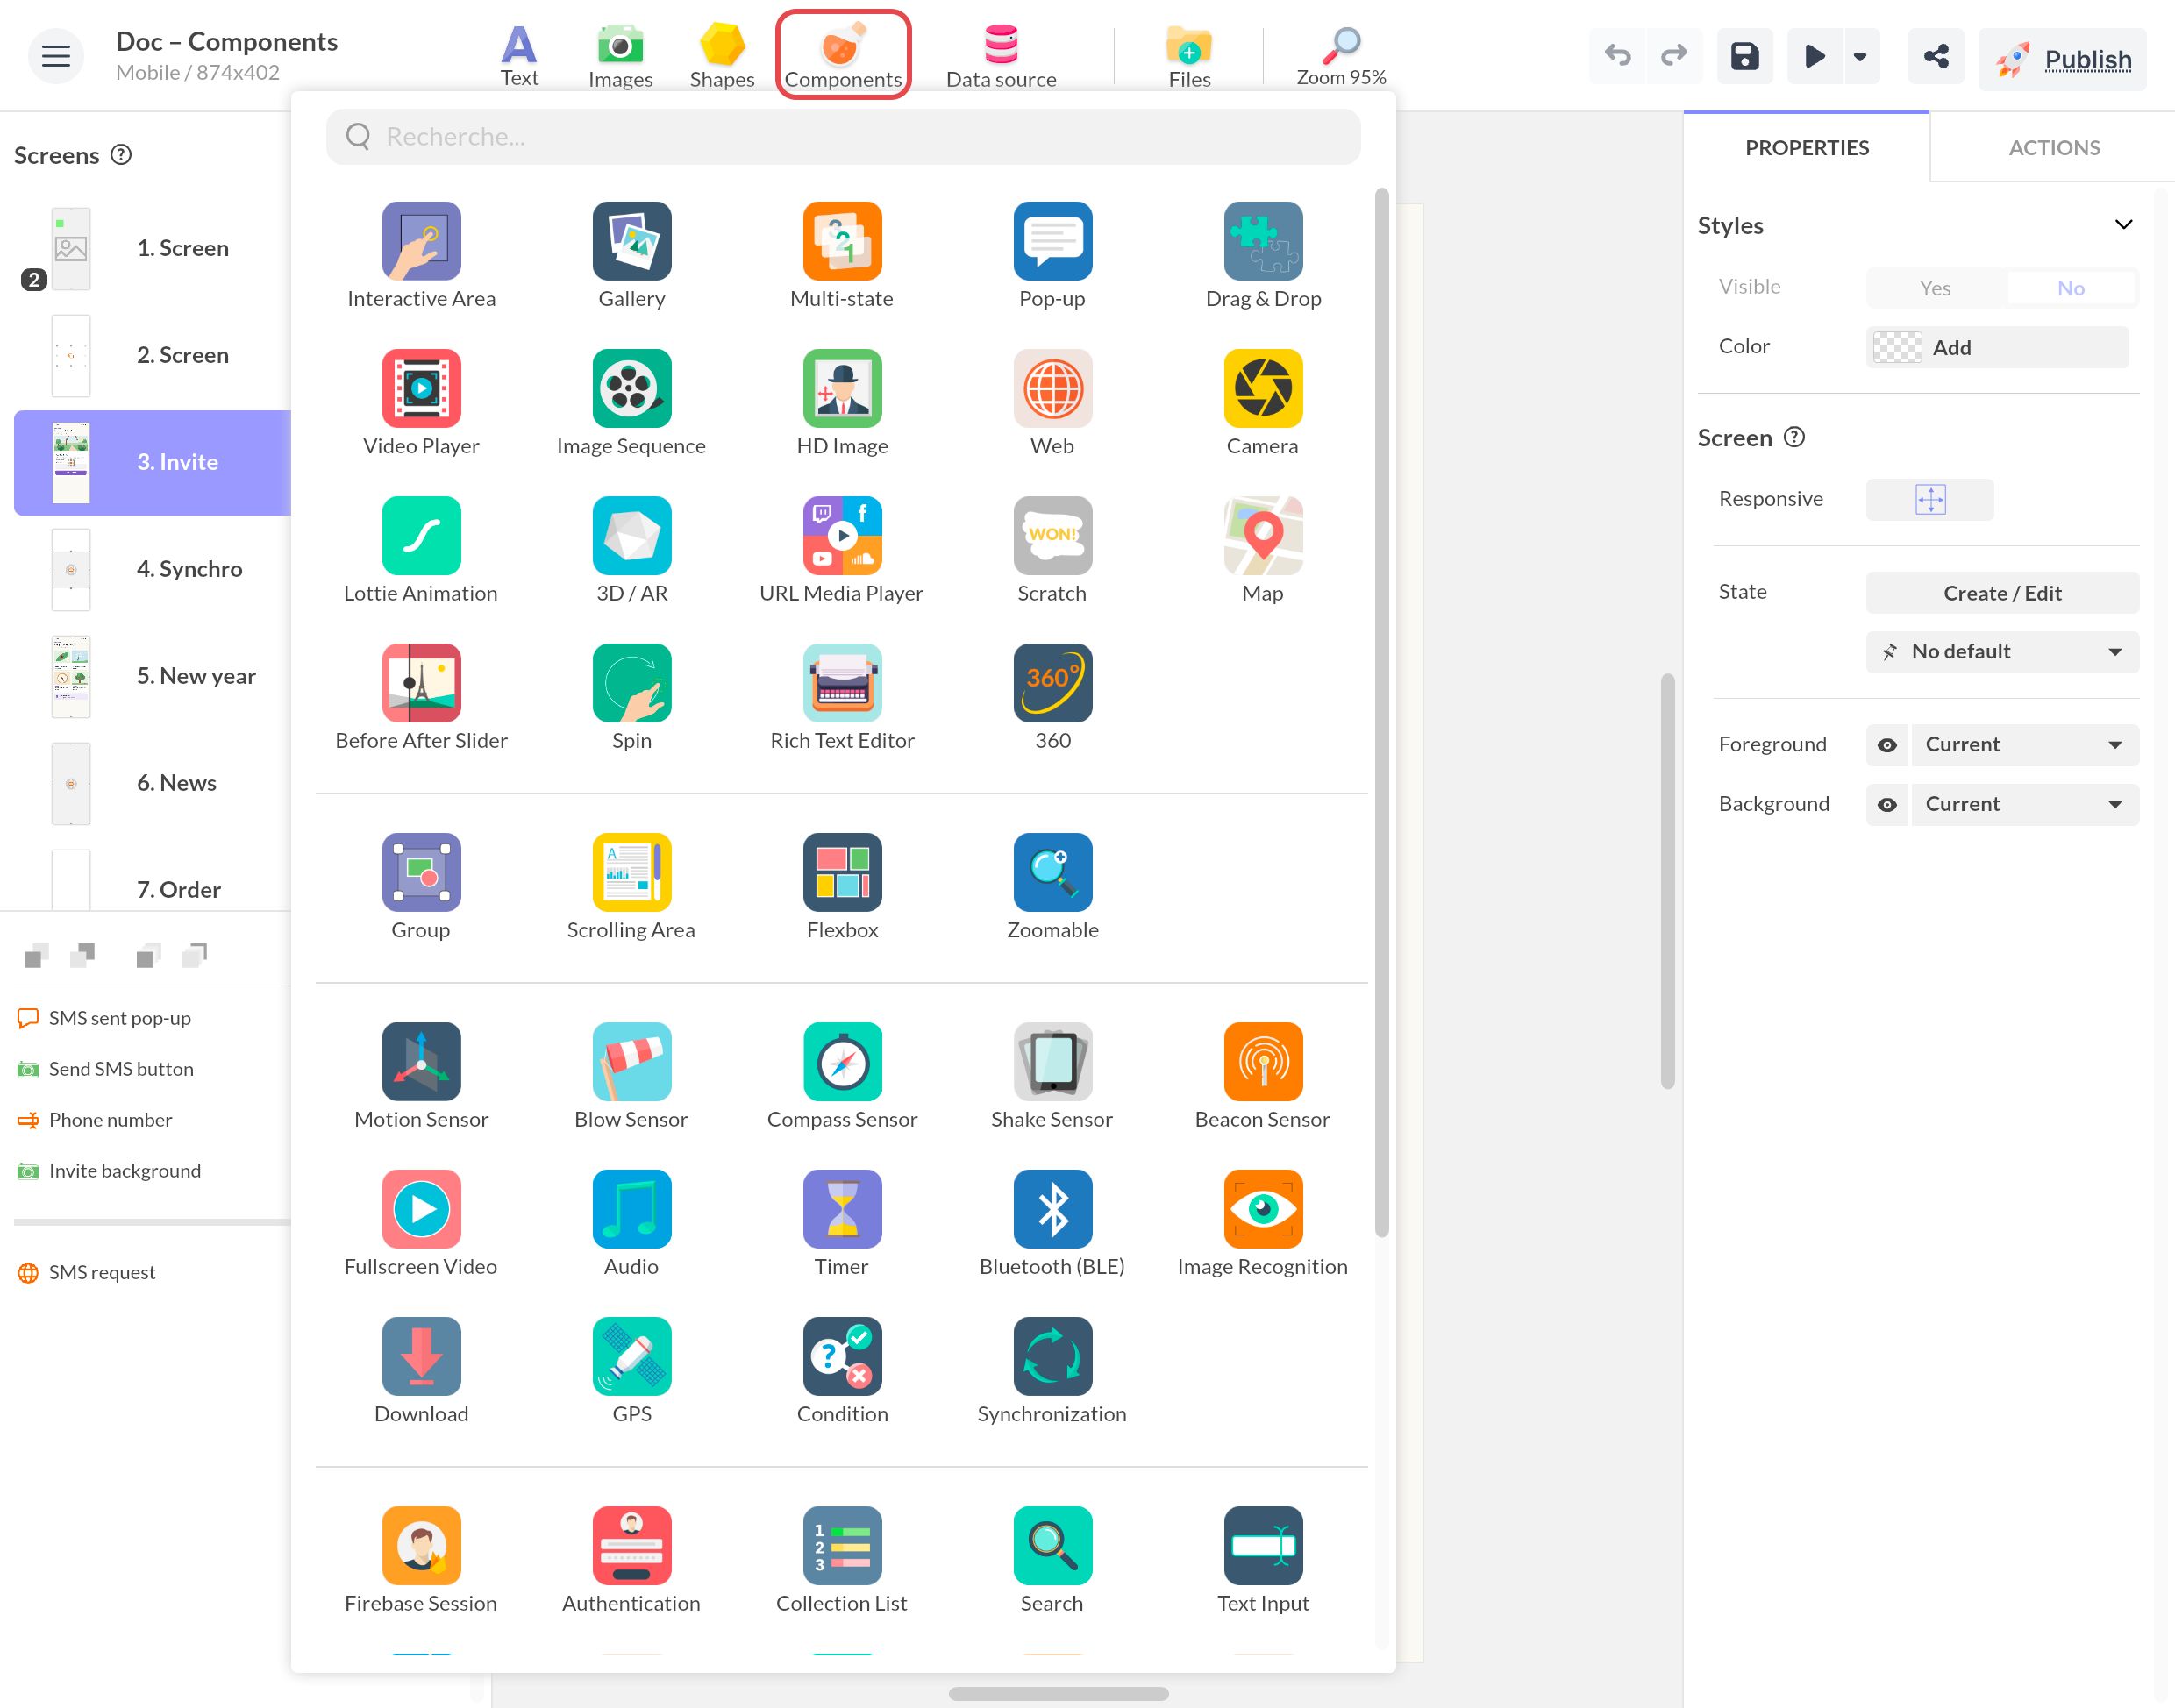The height and width of the screenshot is (1708, 2175).
Task: Insert the Scratch component
Action: click(x=1052, y=550)
